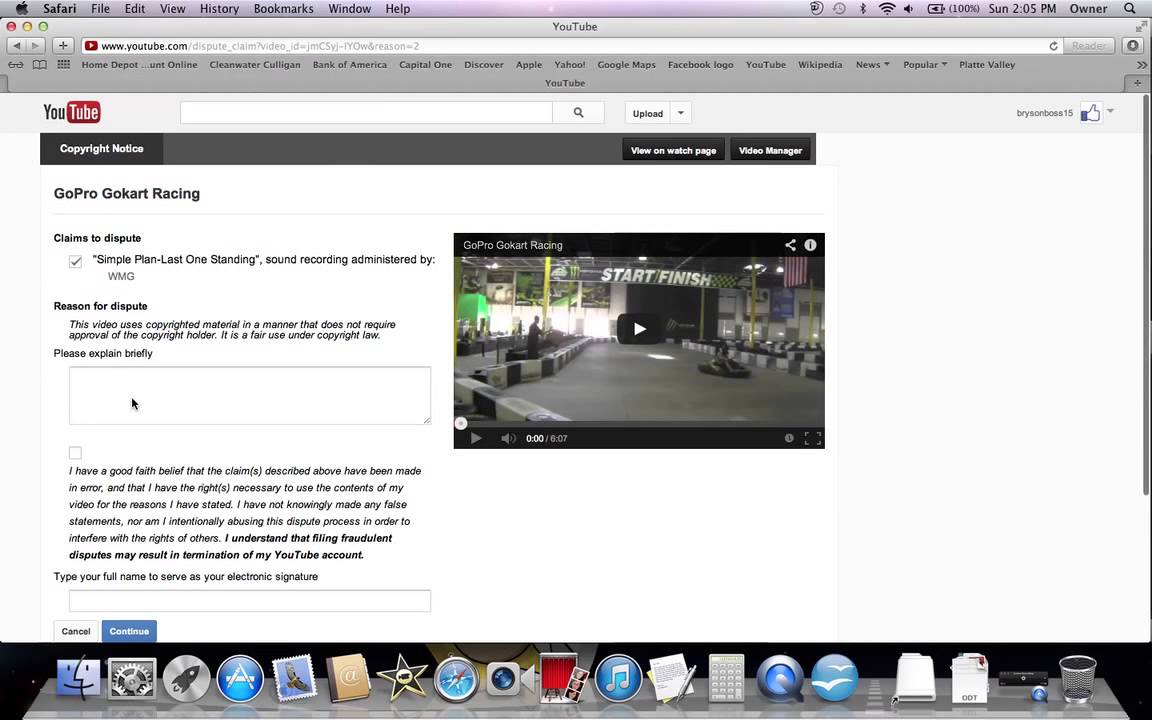Screen dimensions: 1152x720
Task: Open the News bookmarks dropdown
Action: tap(872, 65)
